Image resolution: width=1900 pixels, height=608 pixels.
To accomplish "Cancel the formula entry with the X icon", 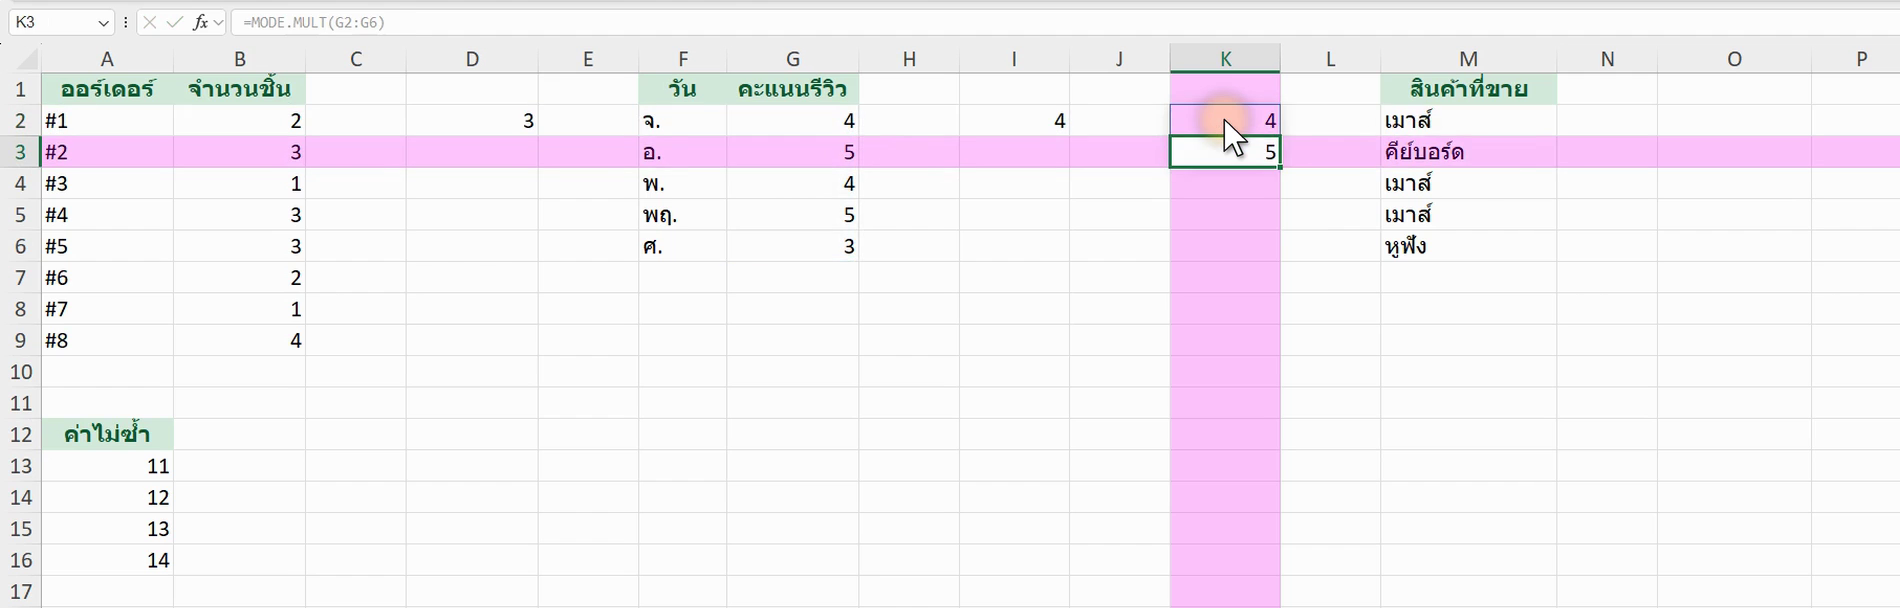I will click(149, 22).
